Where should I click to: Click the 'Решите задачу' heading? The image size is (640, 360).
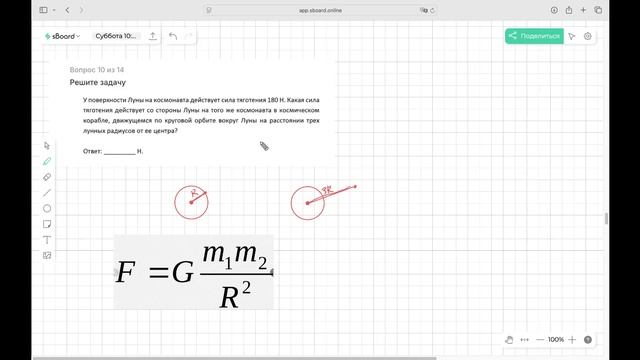(x=98, y=82)
